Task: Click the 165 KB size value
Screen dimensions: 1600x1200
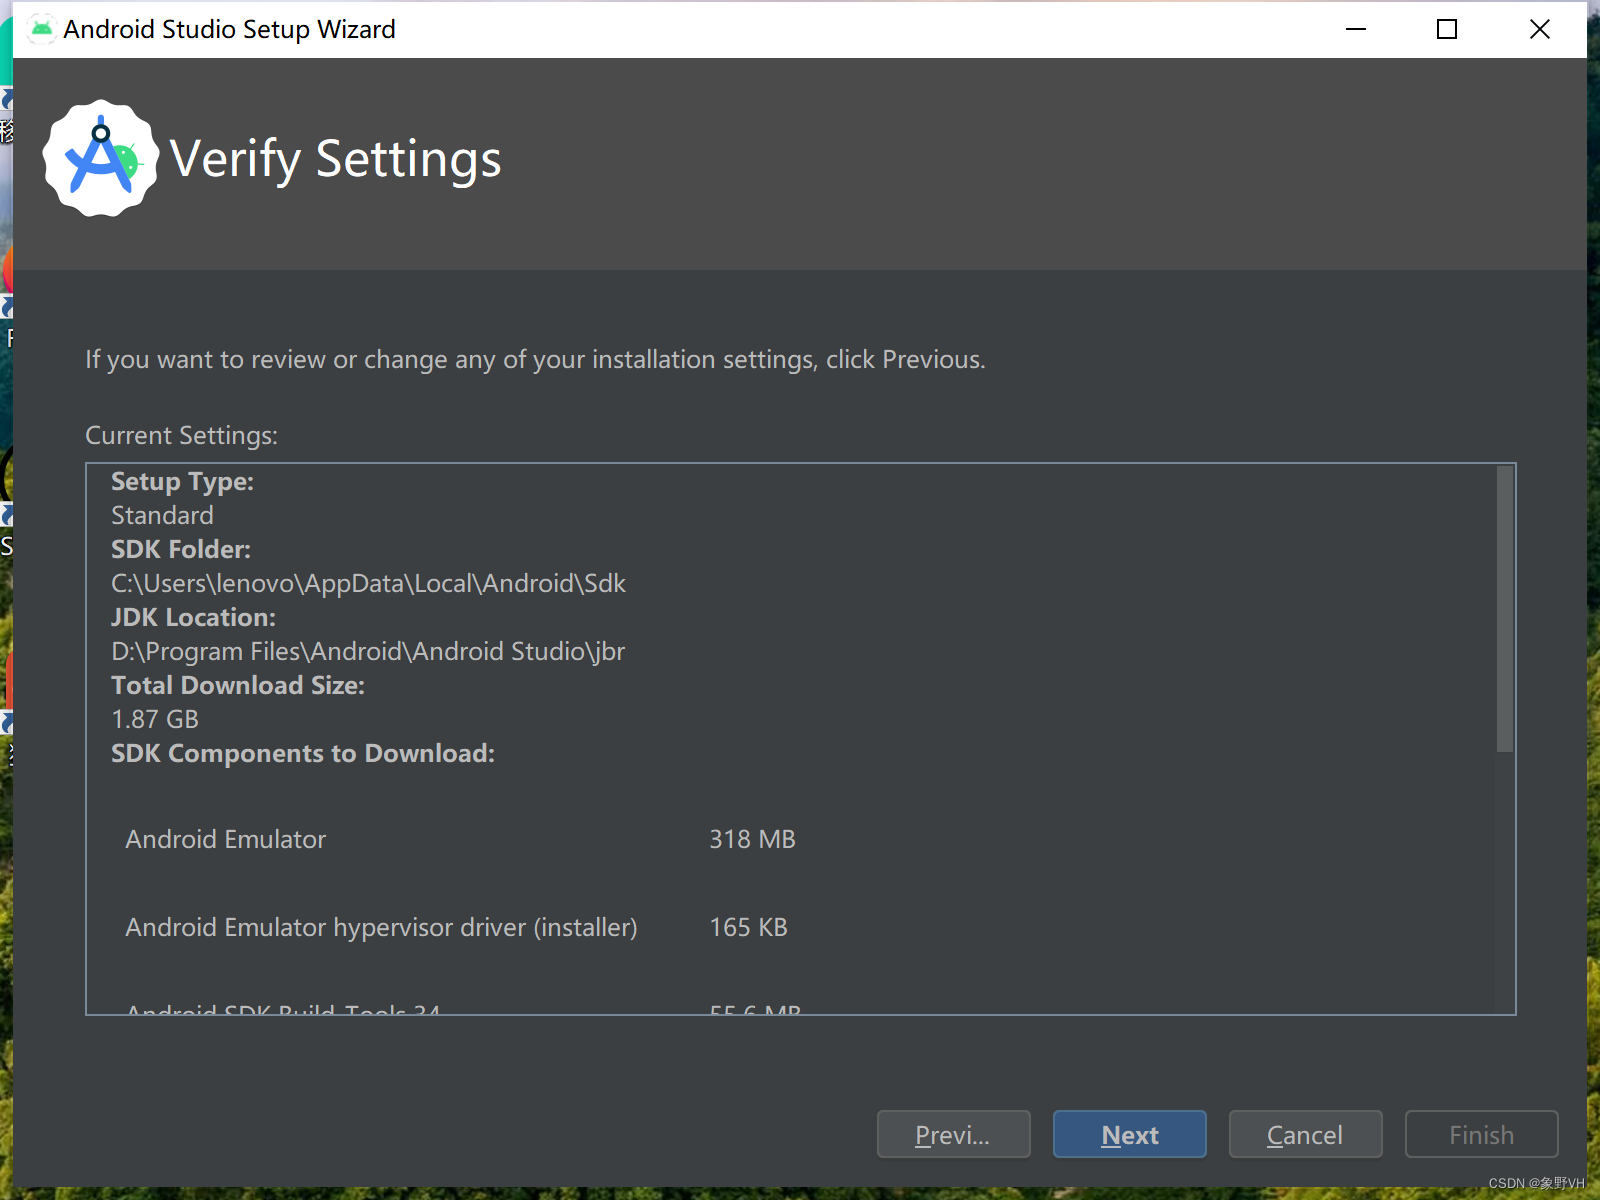Action: coord(748,927)
